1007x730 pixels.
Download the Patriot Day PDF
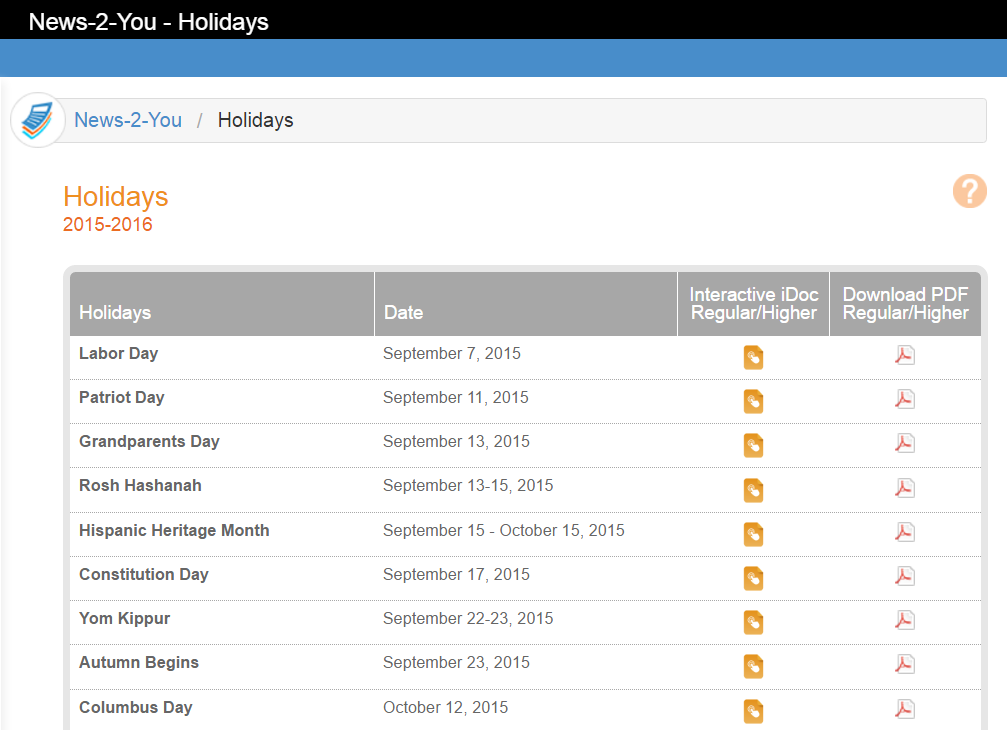click(x=905, y=399)
